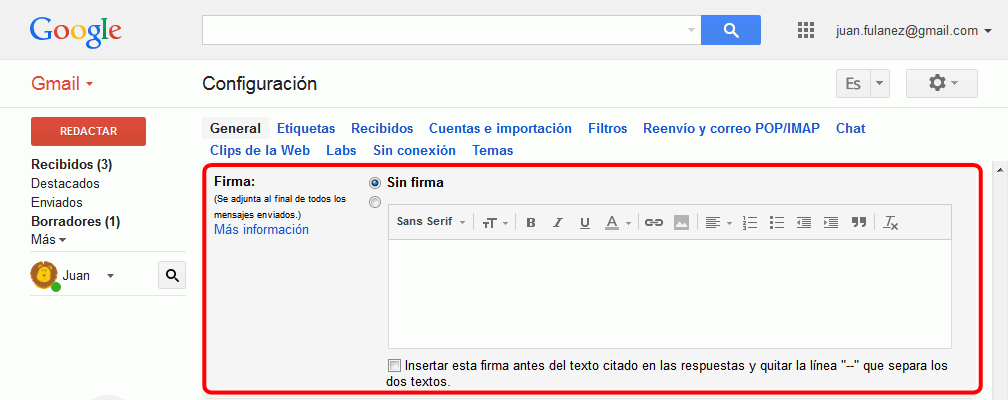1008x400 pixels.
Task: Switch to the Etiquetas tab
Action: click(306, 129)
